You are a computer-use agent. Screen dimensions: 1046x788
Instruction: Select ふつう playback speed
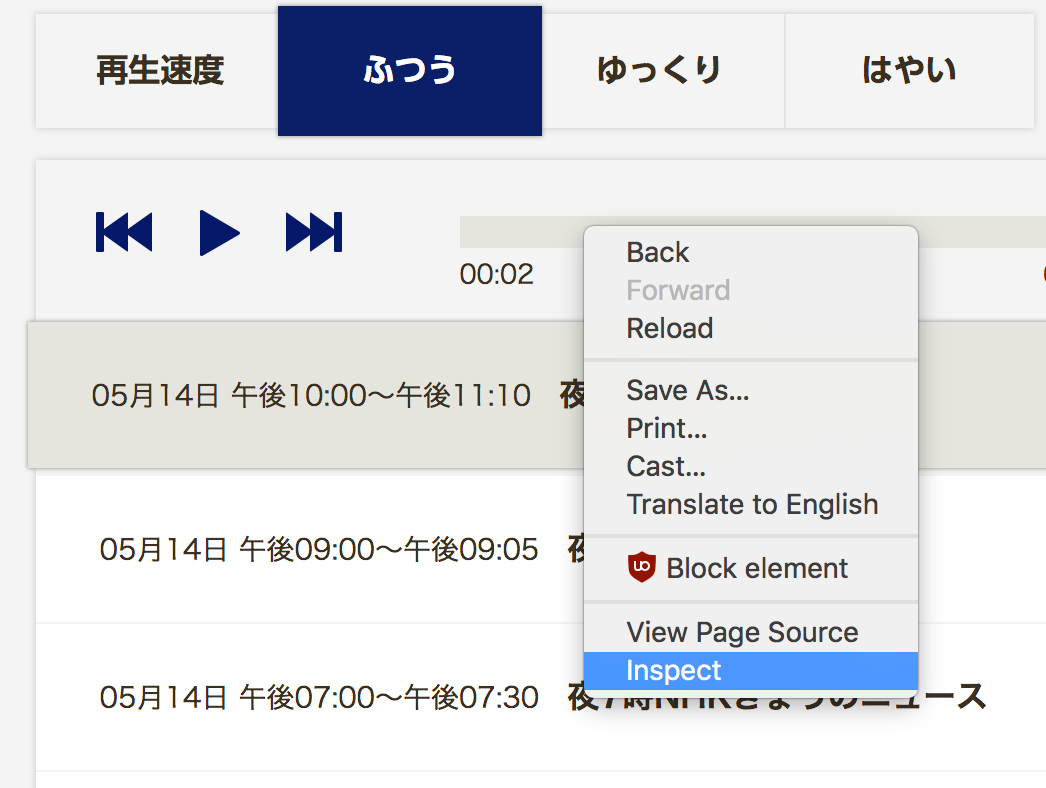410,71
